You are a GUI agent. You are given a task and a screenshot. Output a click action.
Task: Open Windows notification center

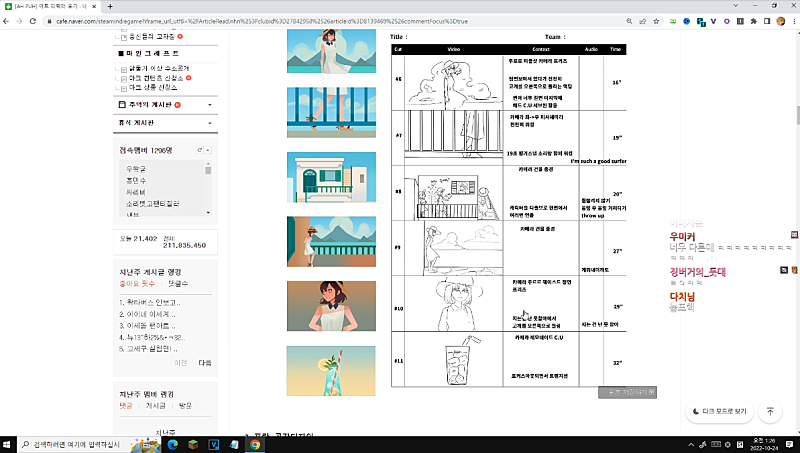point(789,444)
